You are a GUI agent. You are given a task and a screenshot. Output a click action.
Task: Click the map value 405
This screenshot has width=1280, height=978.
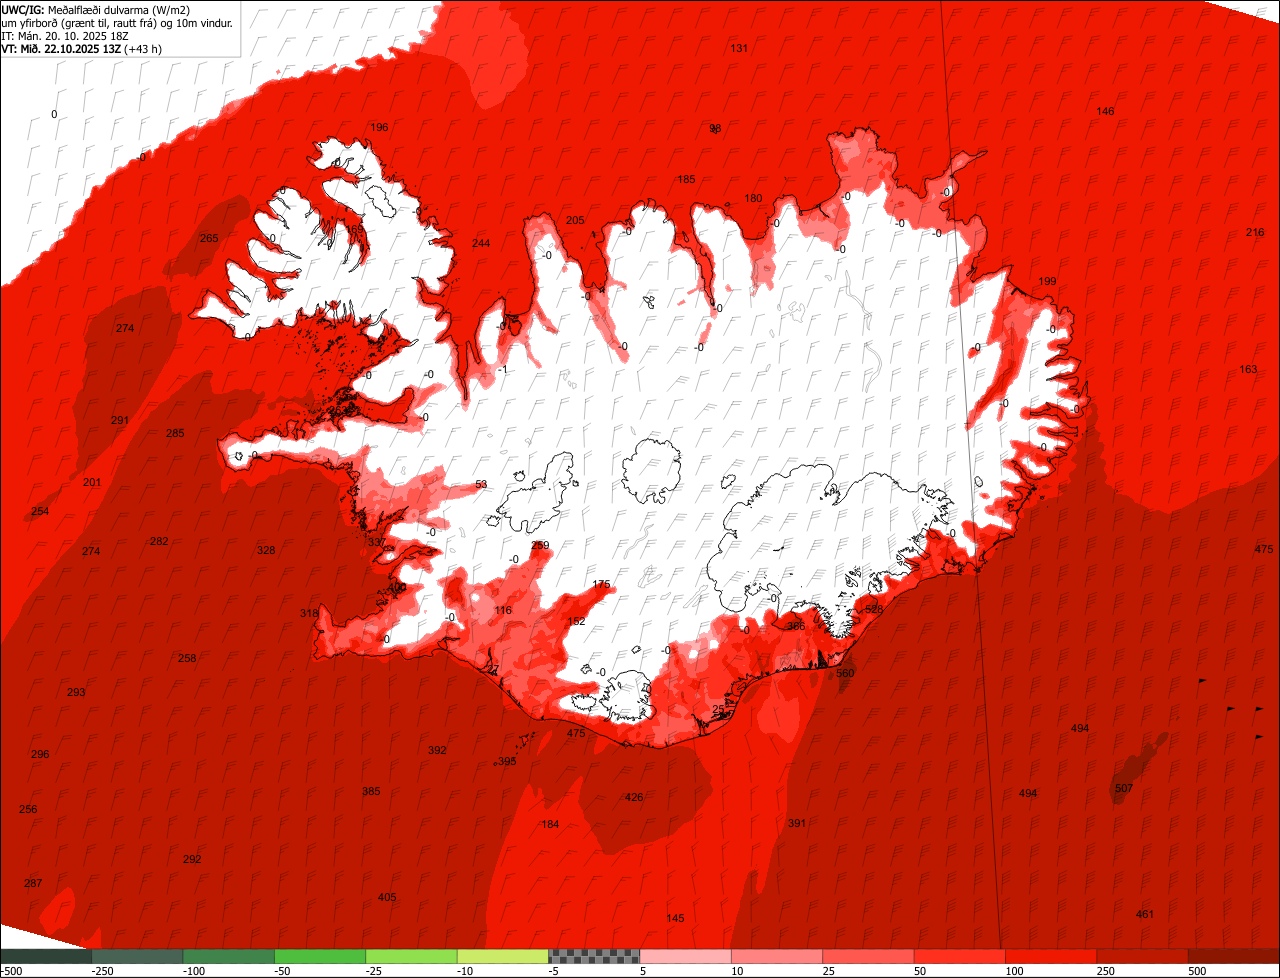click(x=387, y=897)
